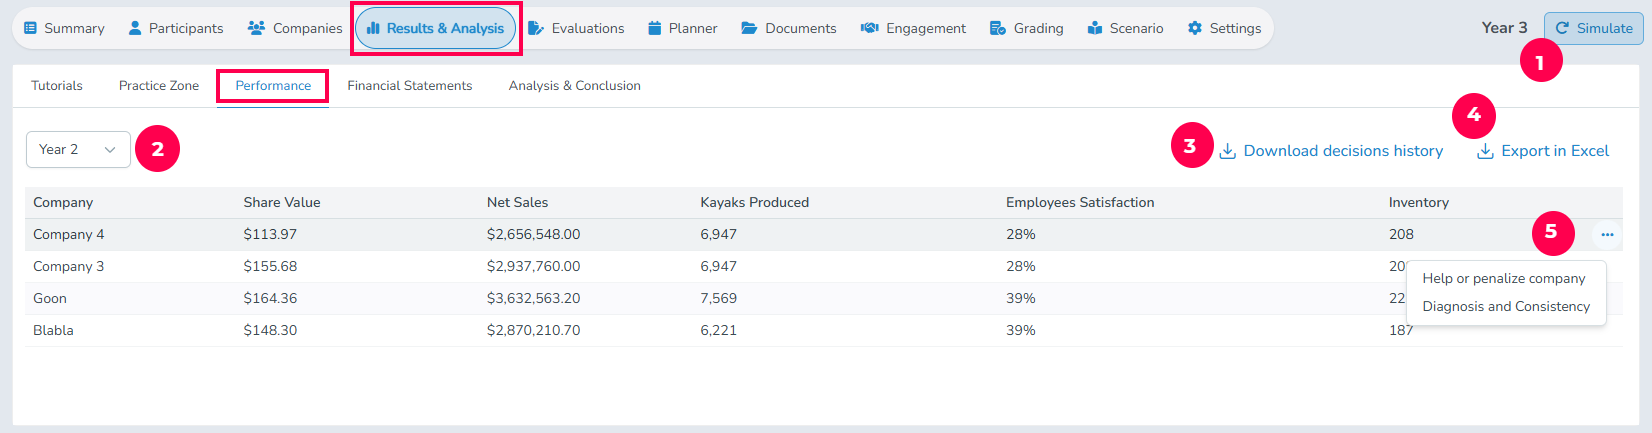Click the Planner calendar icon
The height and width of the screenshot is (433, 1652).
click(655, 28)
